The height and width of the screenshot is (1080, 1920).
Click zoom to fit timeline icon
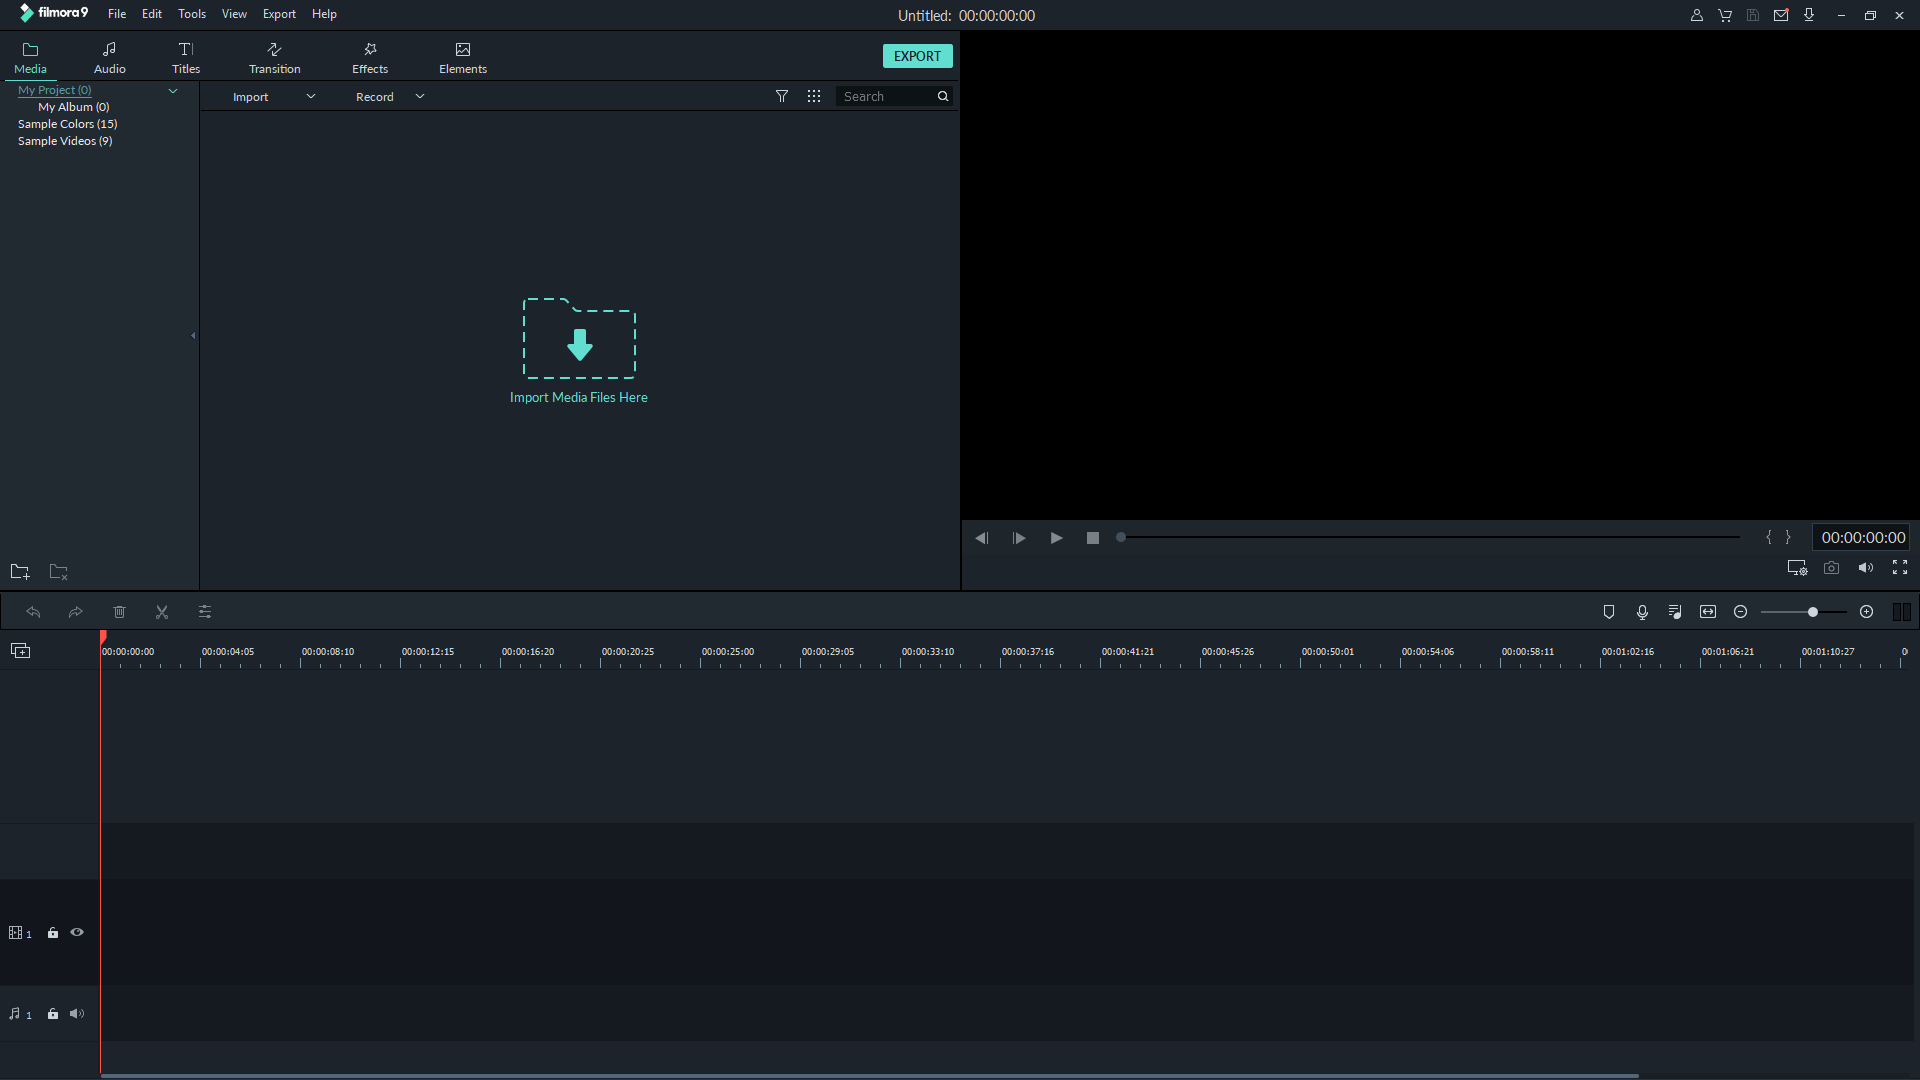pos(1708,612)
